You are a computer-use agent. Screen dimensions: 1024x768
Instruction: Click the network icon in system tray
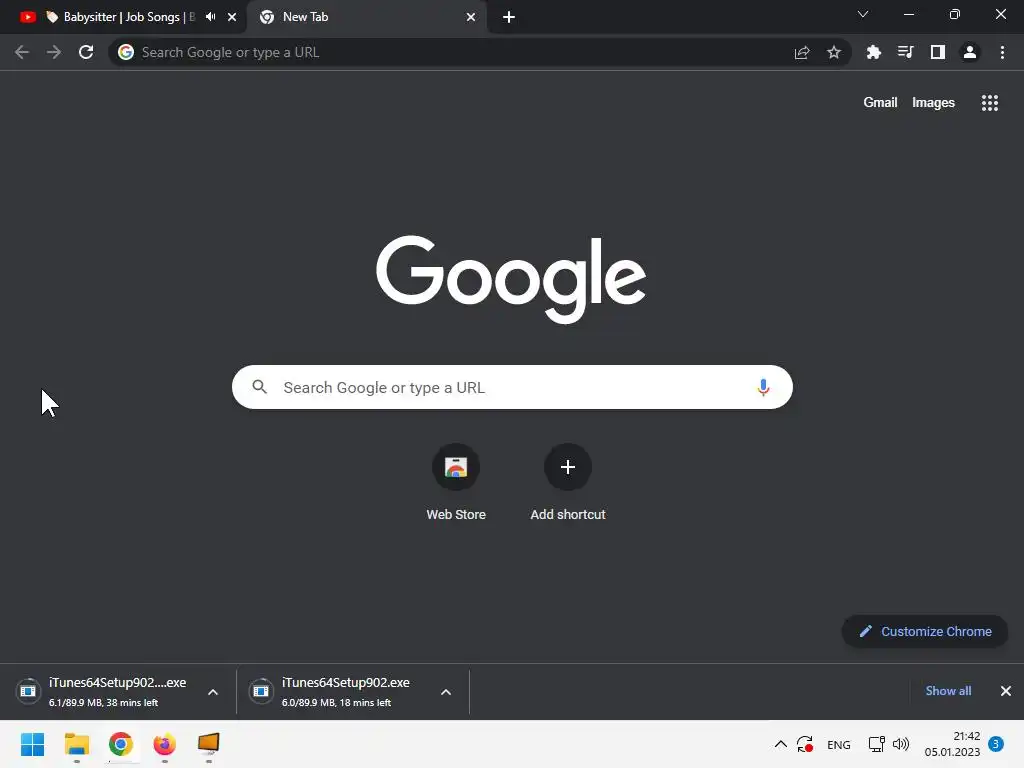pos(876,744)
